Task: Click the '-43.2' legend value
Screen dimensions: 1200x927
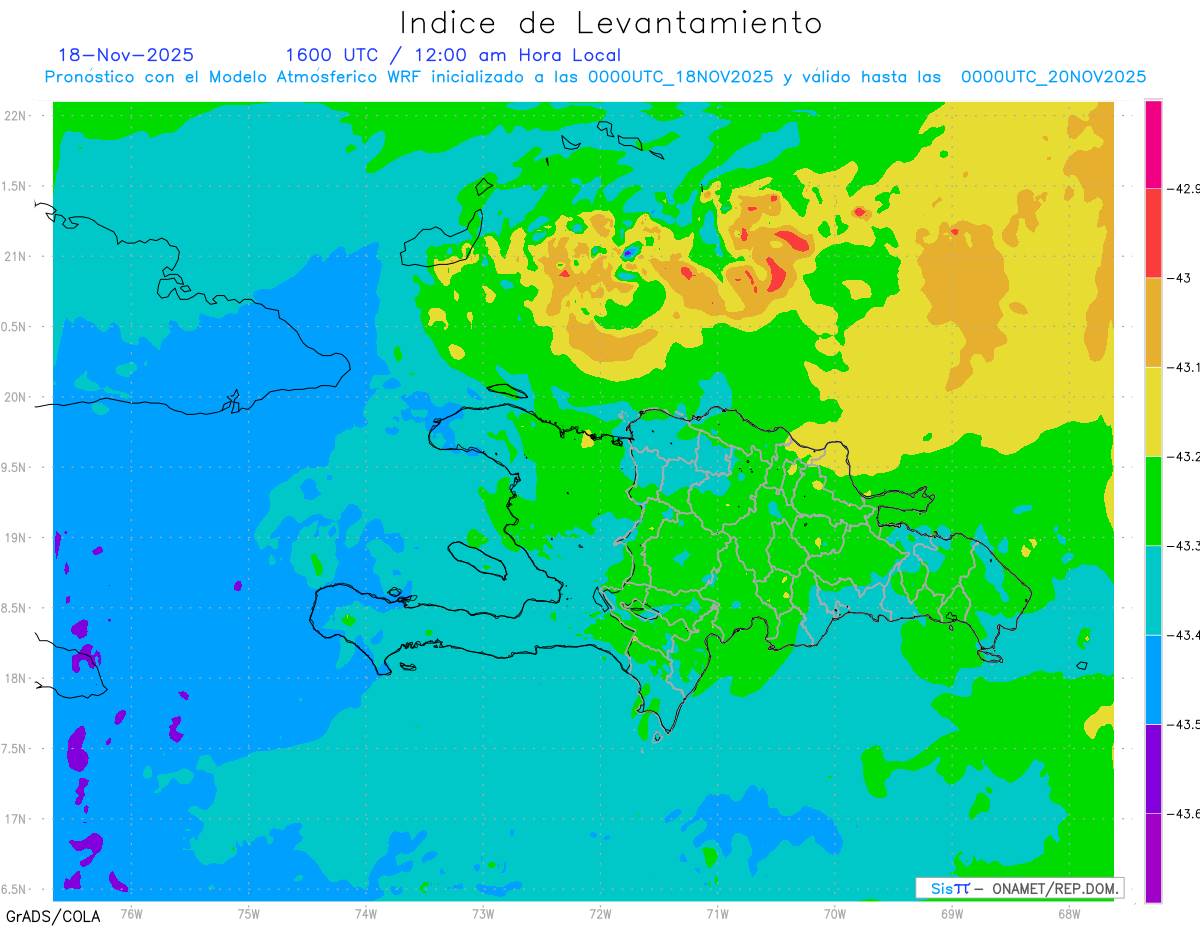Action: pyautogui.click(x=1185, y=456)
